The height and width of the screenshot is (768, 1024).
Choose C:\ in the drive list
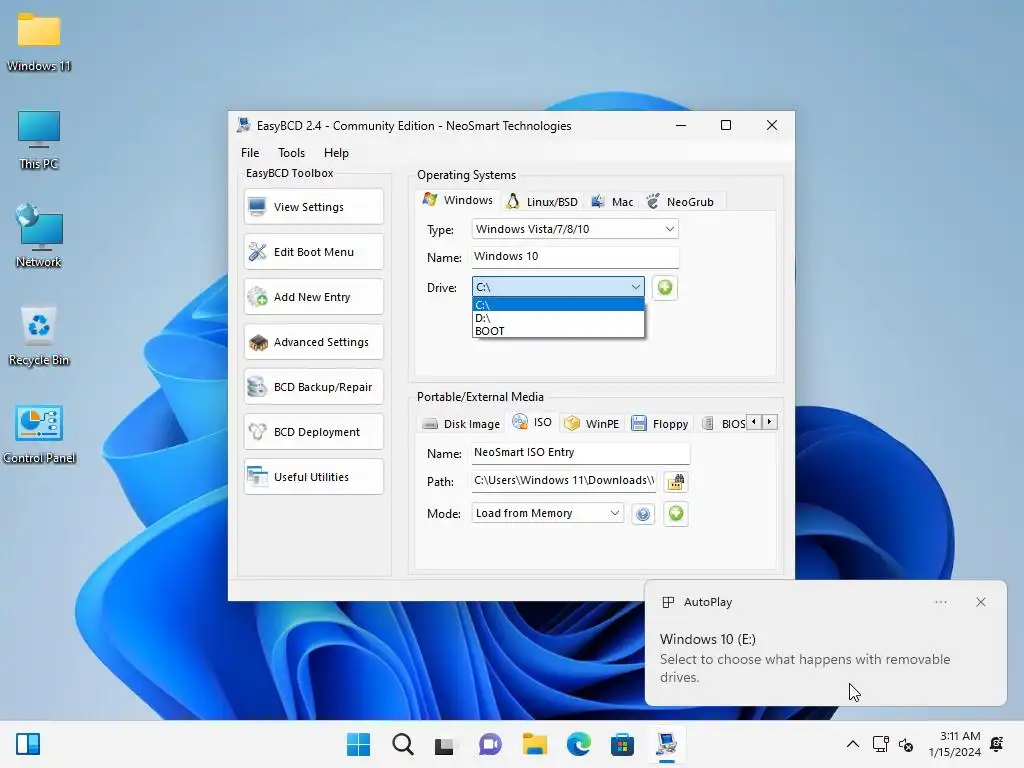click(x=558, y=305)
